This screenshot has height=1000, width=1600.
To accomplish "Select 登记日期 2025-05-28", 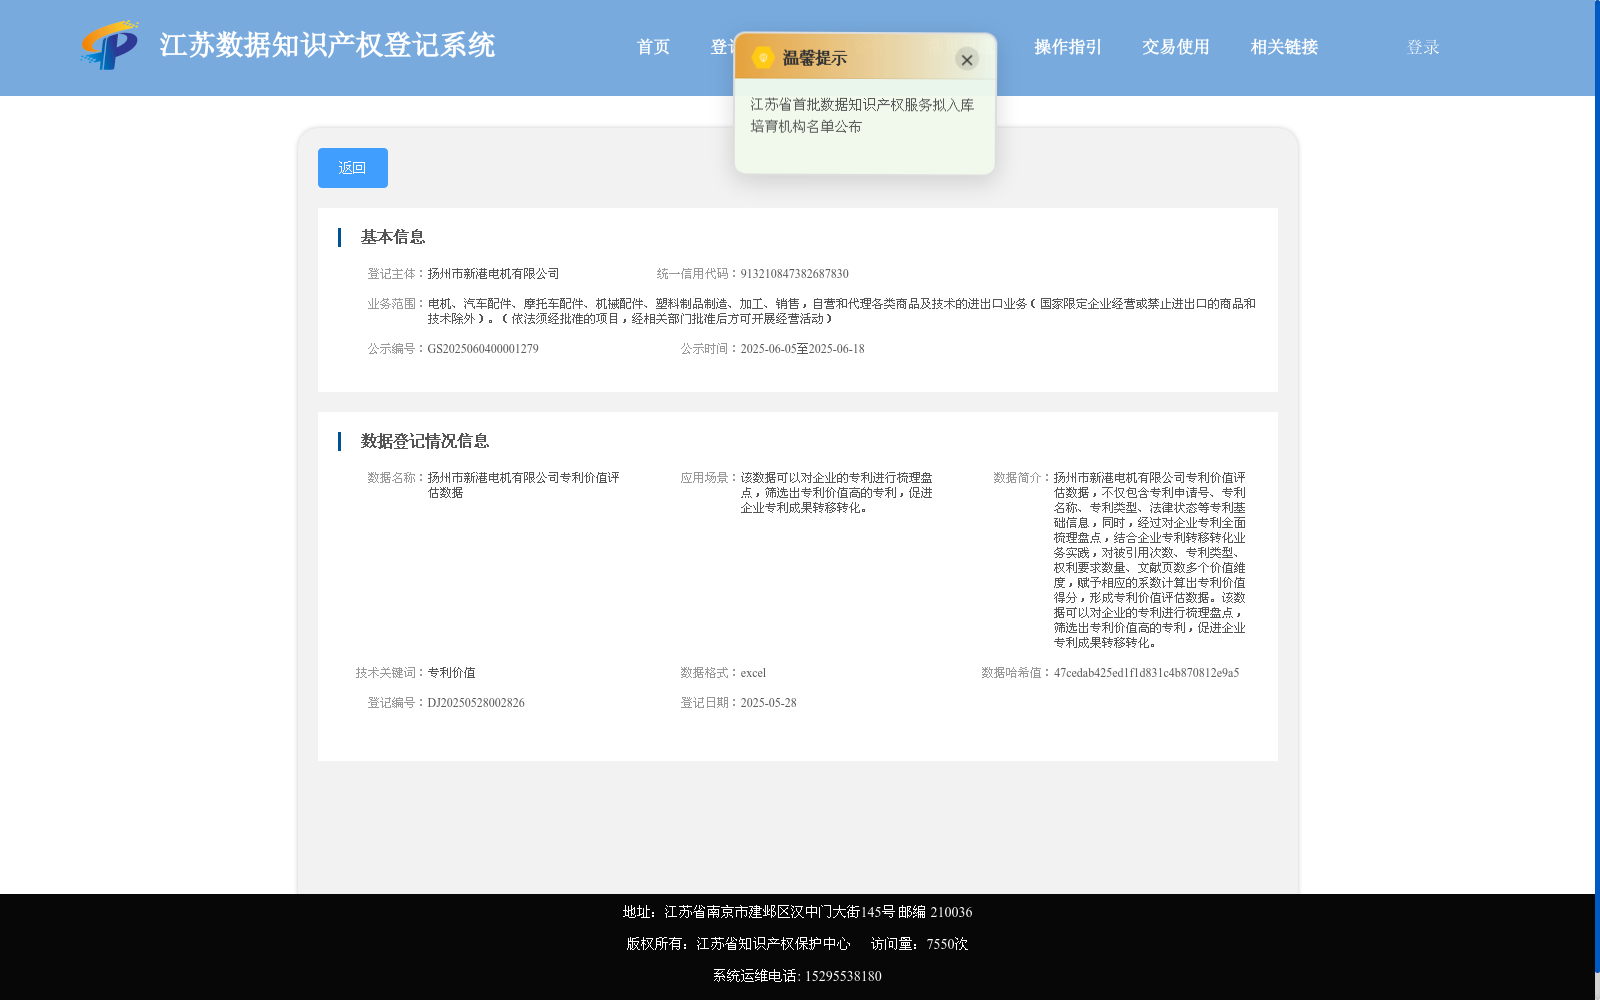I will point(768,703).
